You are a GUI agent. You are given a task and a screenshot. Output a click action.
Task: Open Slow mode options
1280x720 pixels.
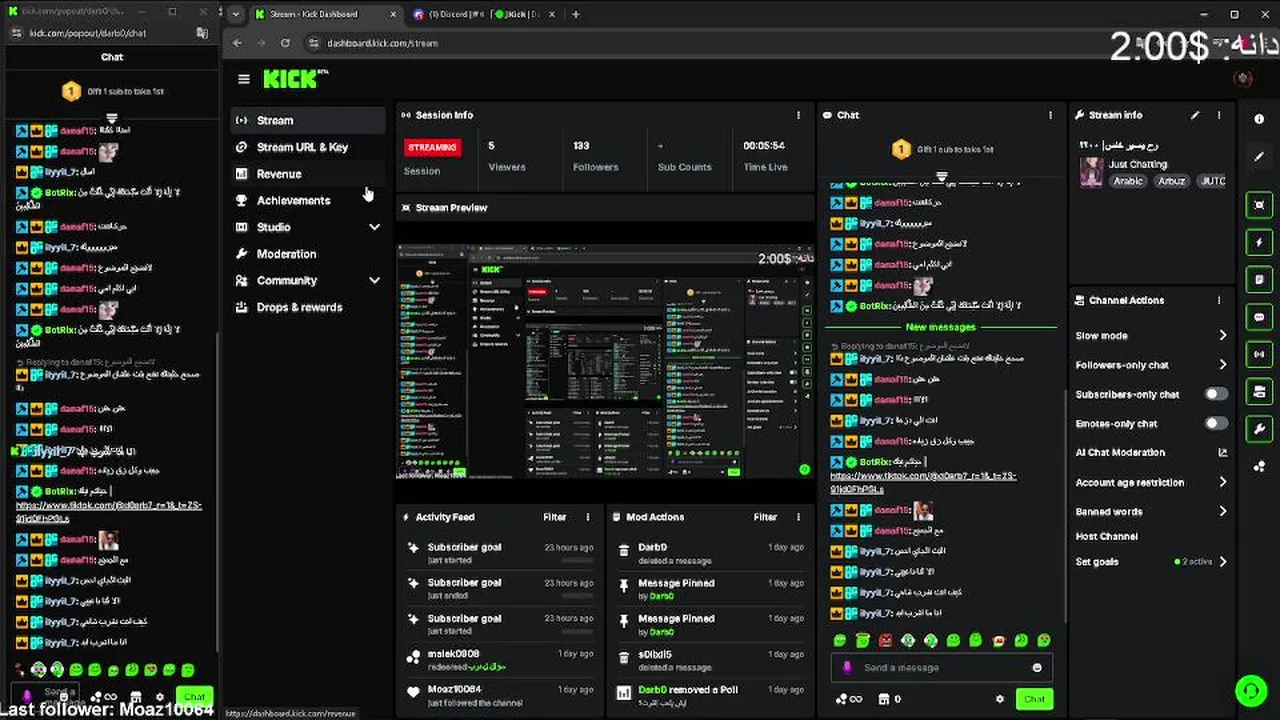(1151, 336)
